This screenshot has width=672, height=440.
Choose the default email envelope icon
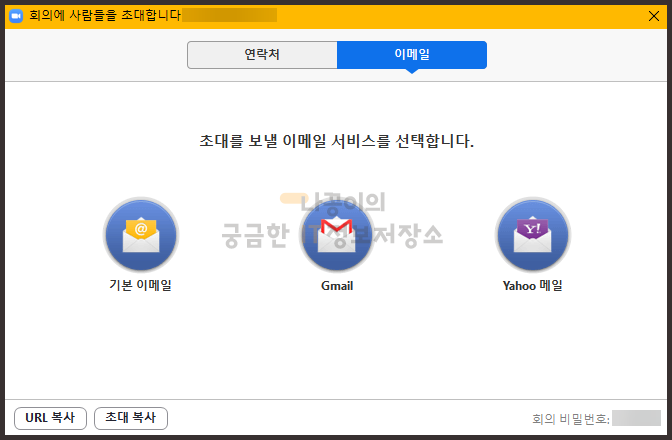click(x=141, y=235)
